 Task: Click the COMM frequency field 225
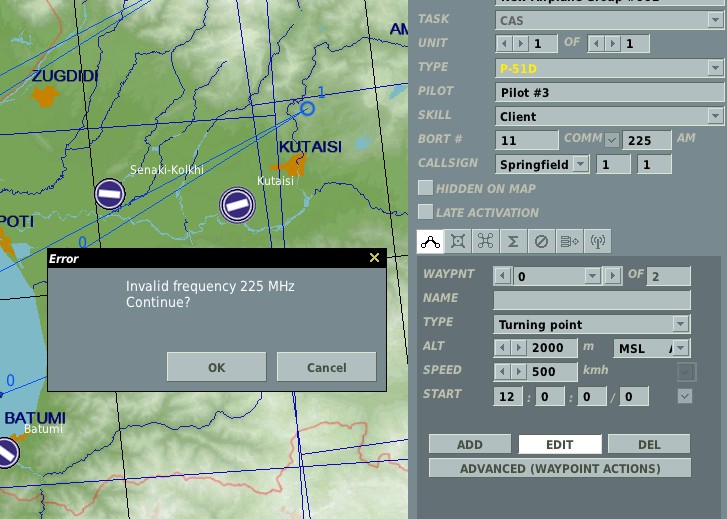pos(647,140)
